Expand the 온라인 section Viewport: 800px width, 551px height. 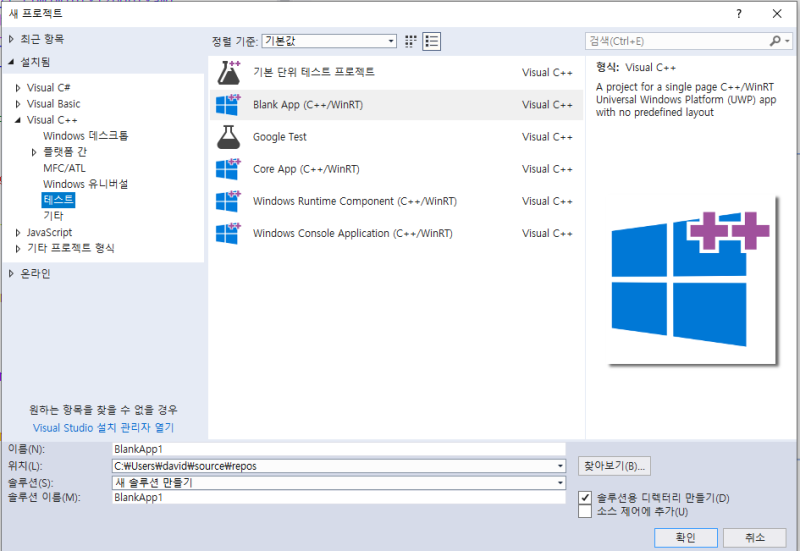11,273
